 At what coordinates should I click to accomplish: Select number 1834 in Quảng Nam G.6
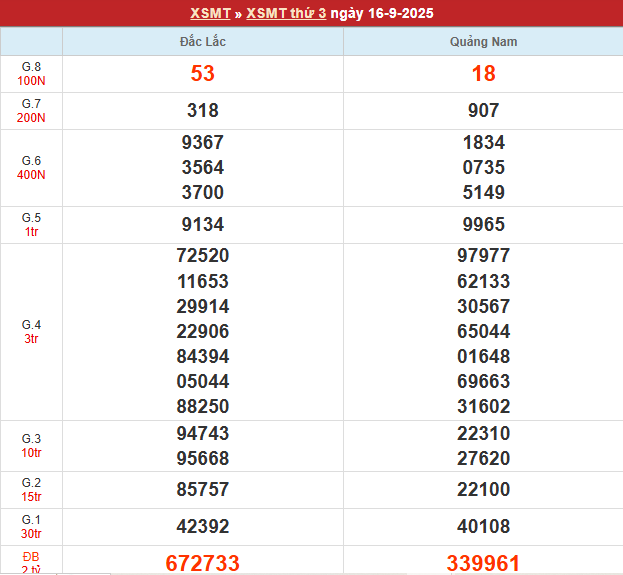click(x=484, y=143)
